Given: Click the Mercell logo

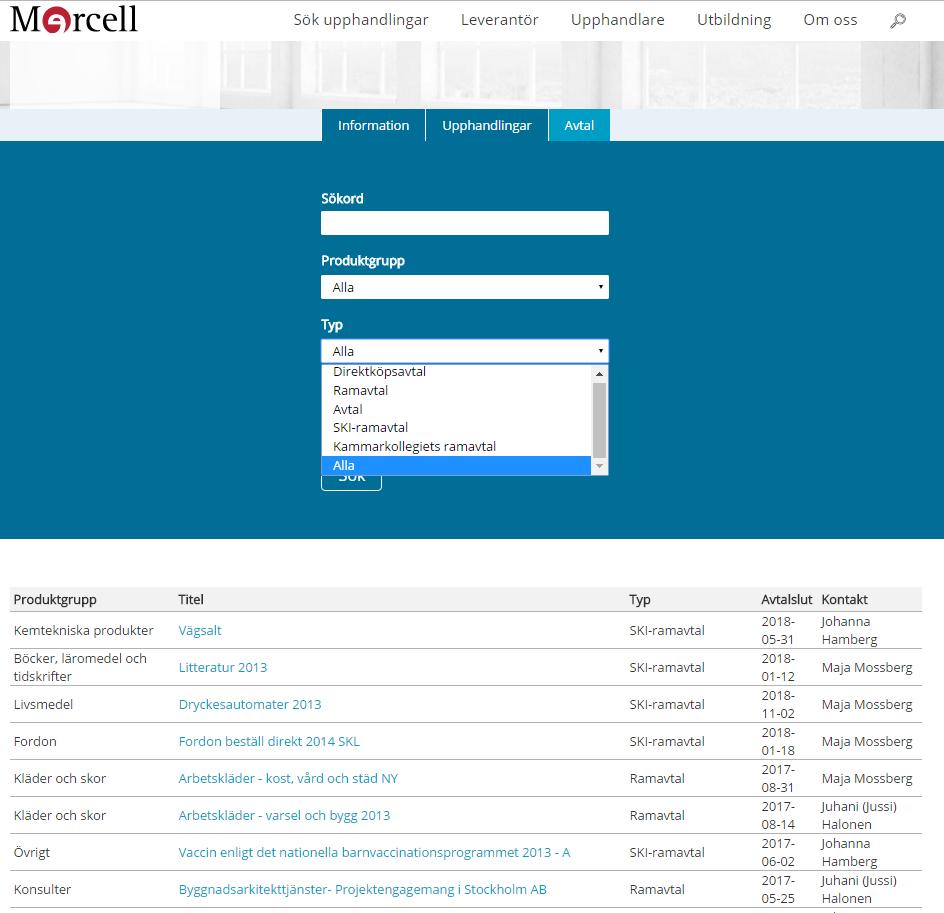Looking at the screenshot, I should (x=74, y=19).
